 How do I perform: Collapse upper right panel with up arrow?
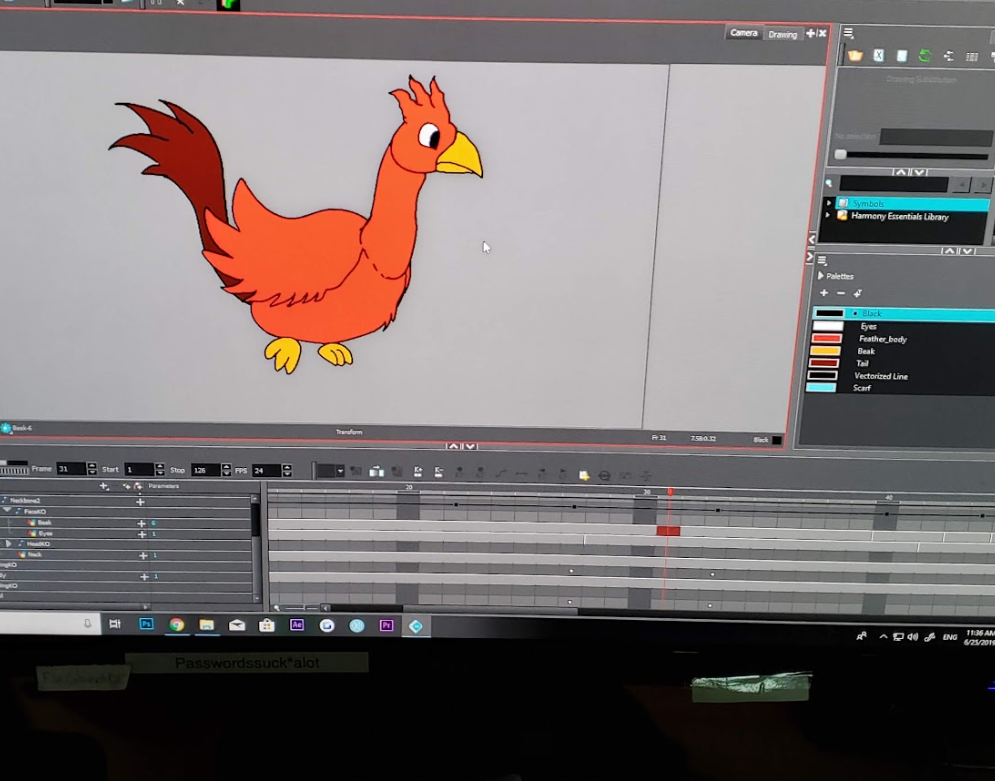coord(900,172)
